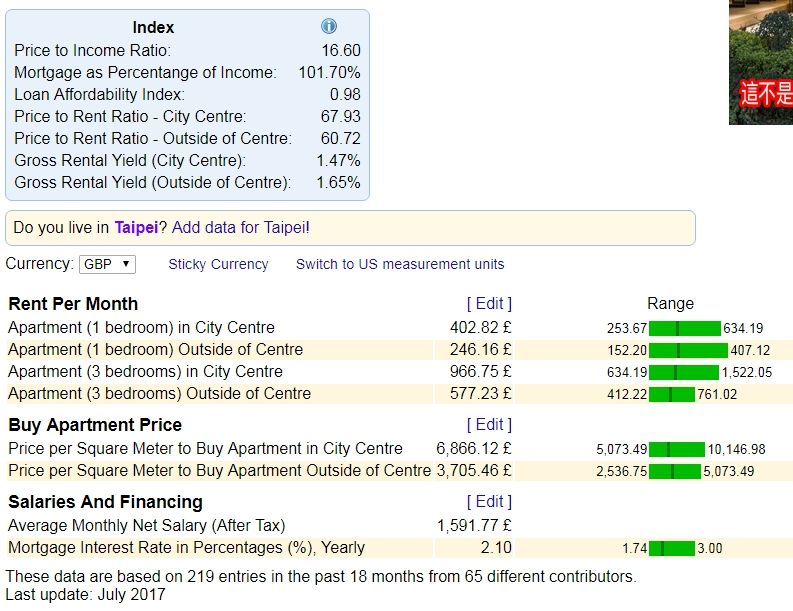
Task: Edit the Salaries And Financing section
Action: 489,501
